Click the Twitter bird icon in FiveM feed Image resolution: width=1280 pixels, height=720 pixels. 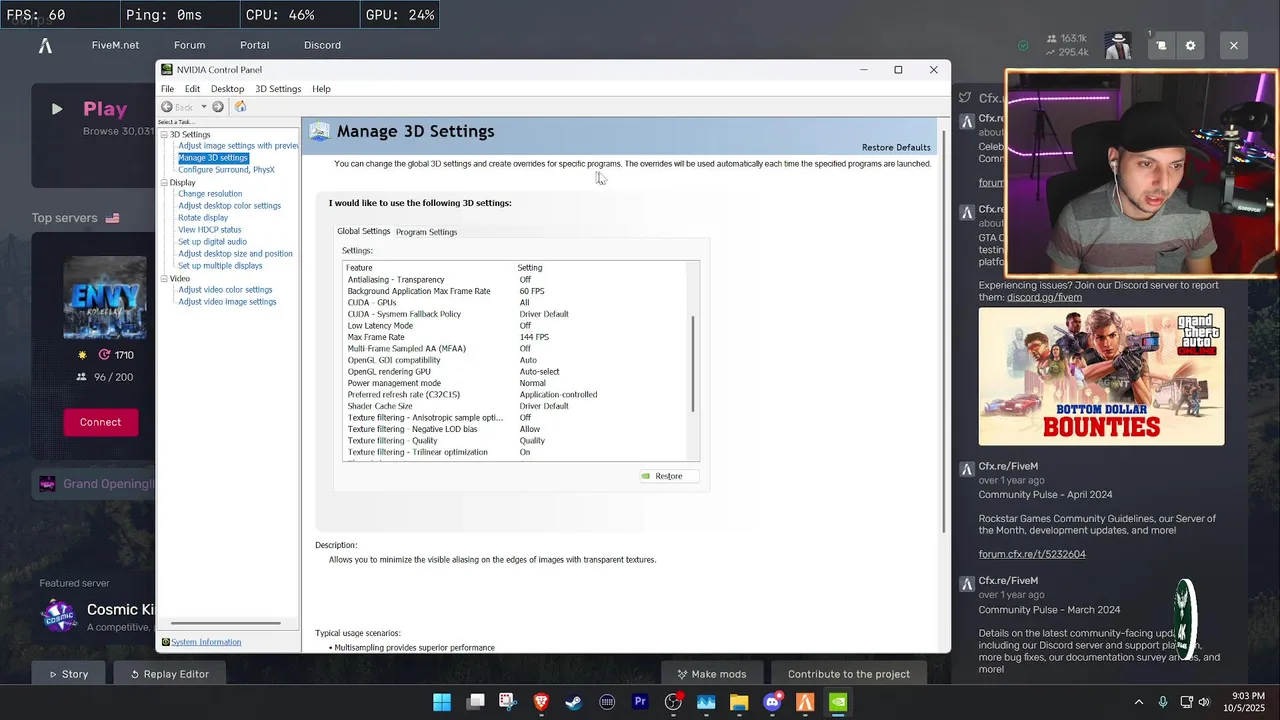[x=965, y=98]
